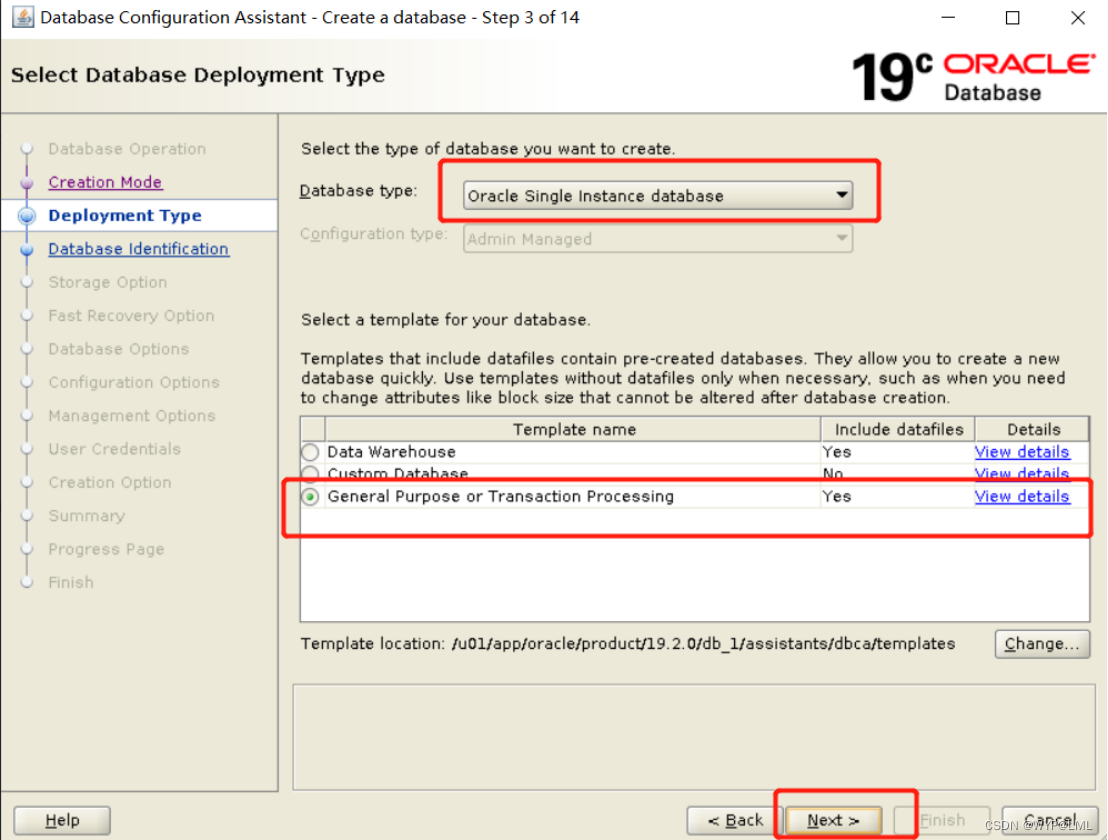Click the template location path text
The width and height of the screenshot is (1108, 840).
703,644
